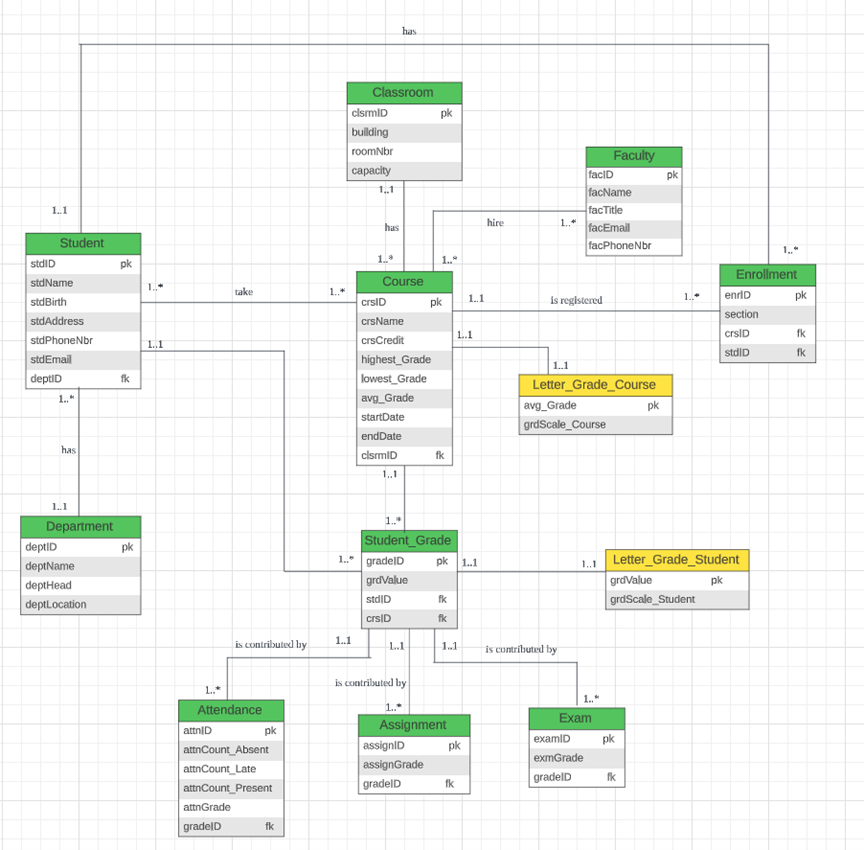Select the Student_Grade table header
864x850 pixels.
tap(408, 541)
